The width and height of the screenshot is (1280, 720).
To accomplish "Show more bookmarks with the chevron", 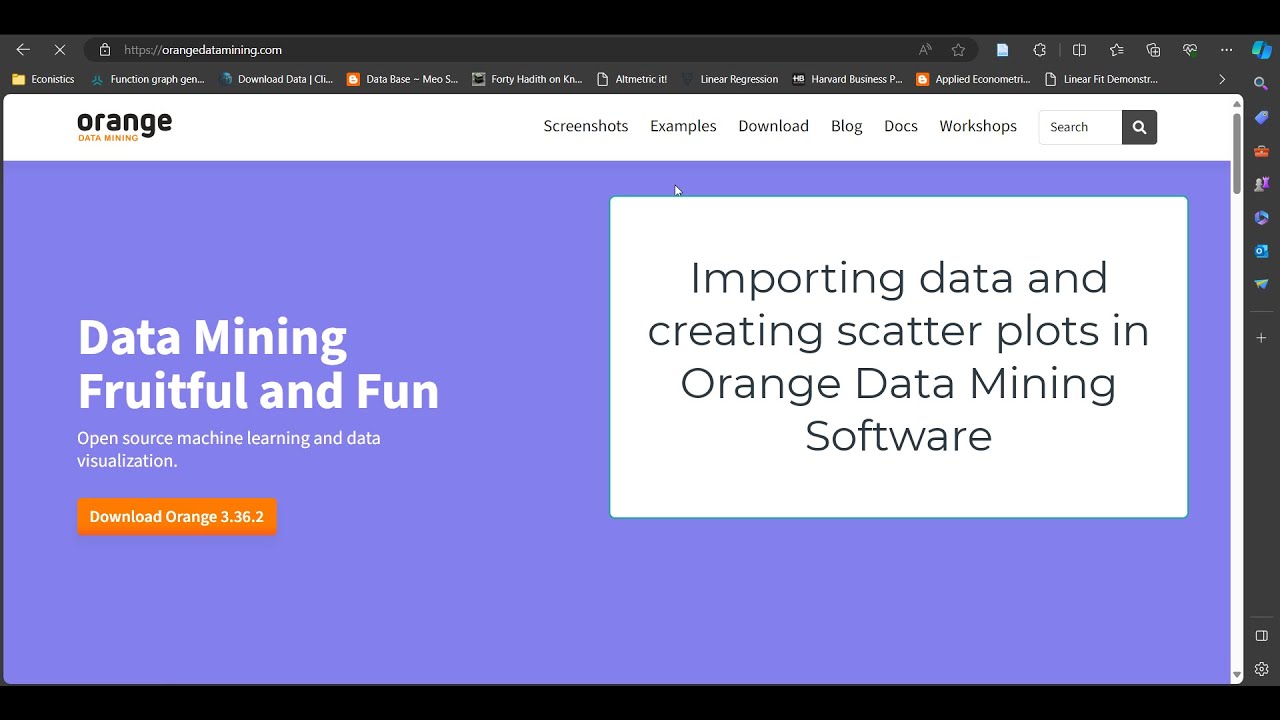I will pyautogui.click(x=1221, y=79).
